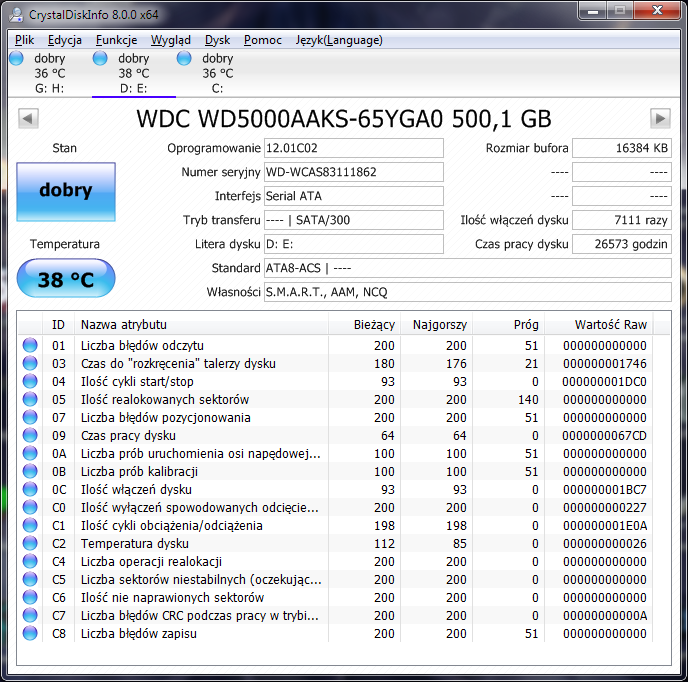Click the blue health circle for G: H: disk

pos(16,58)
